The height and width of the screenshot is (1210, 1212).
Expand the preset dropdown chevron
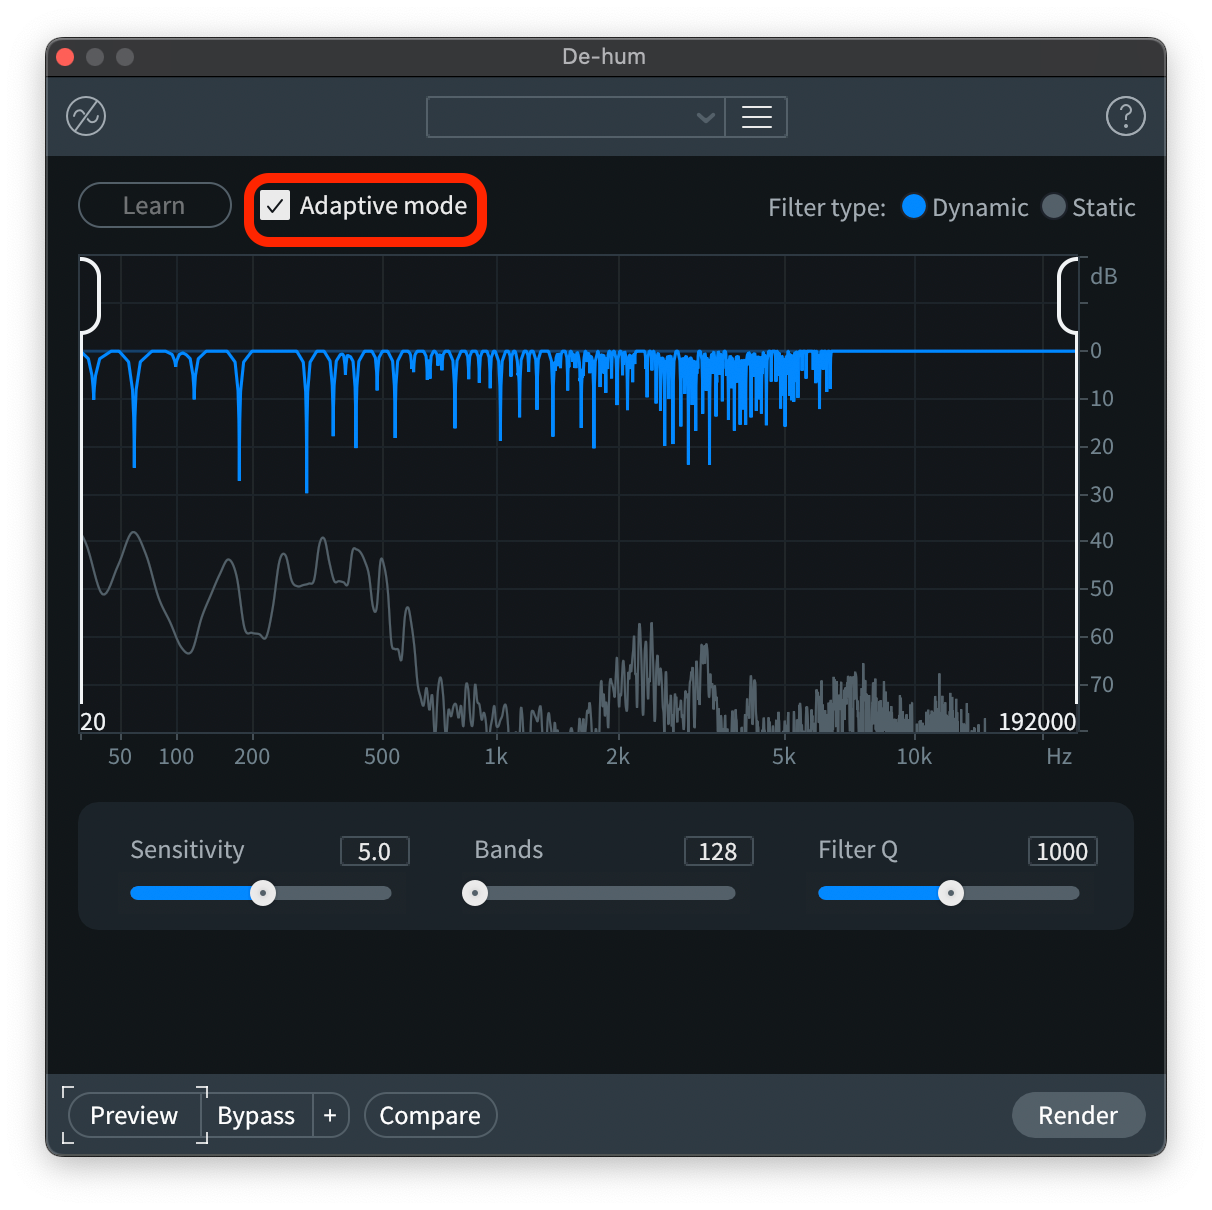coord(705,117)
